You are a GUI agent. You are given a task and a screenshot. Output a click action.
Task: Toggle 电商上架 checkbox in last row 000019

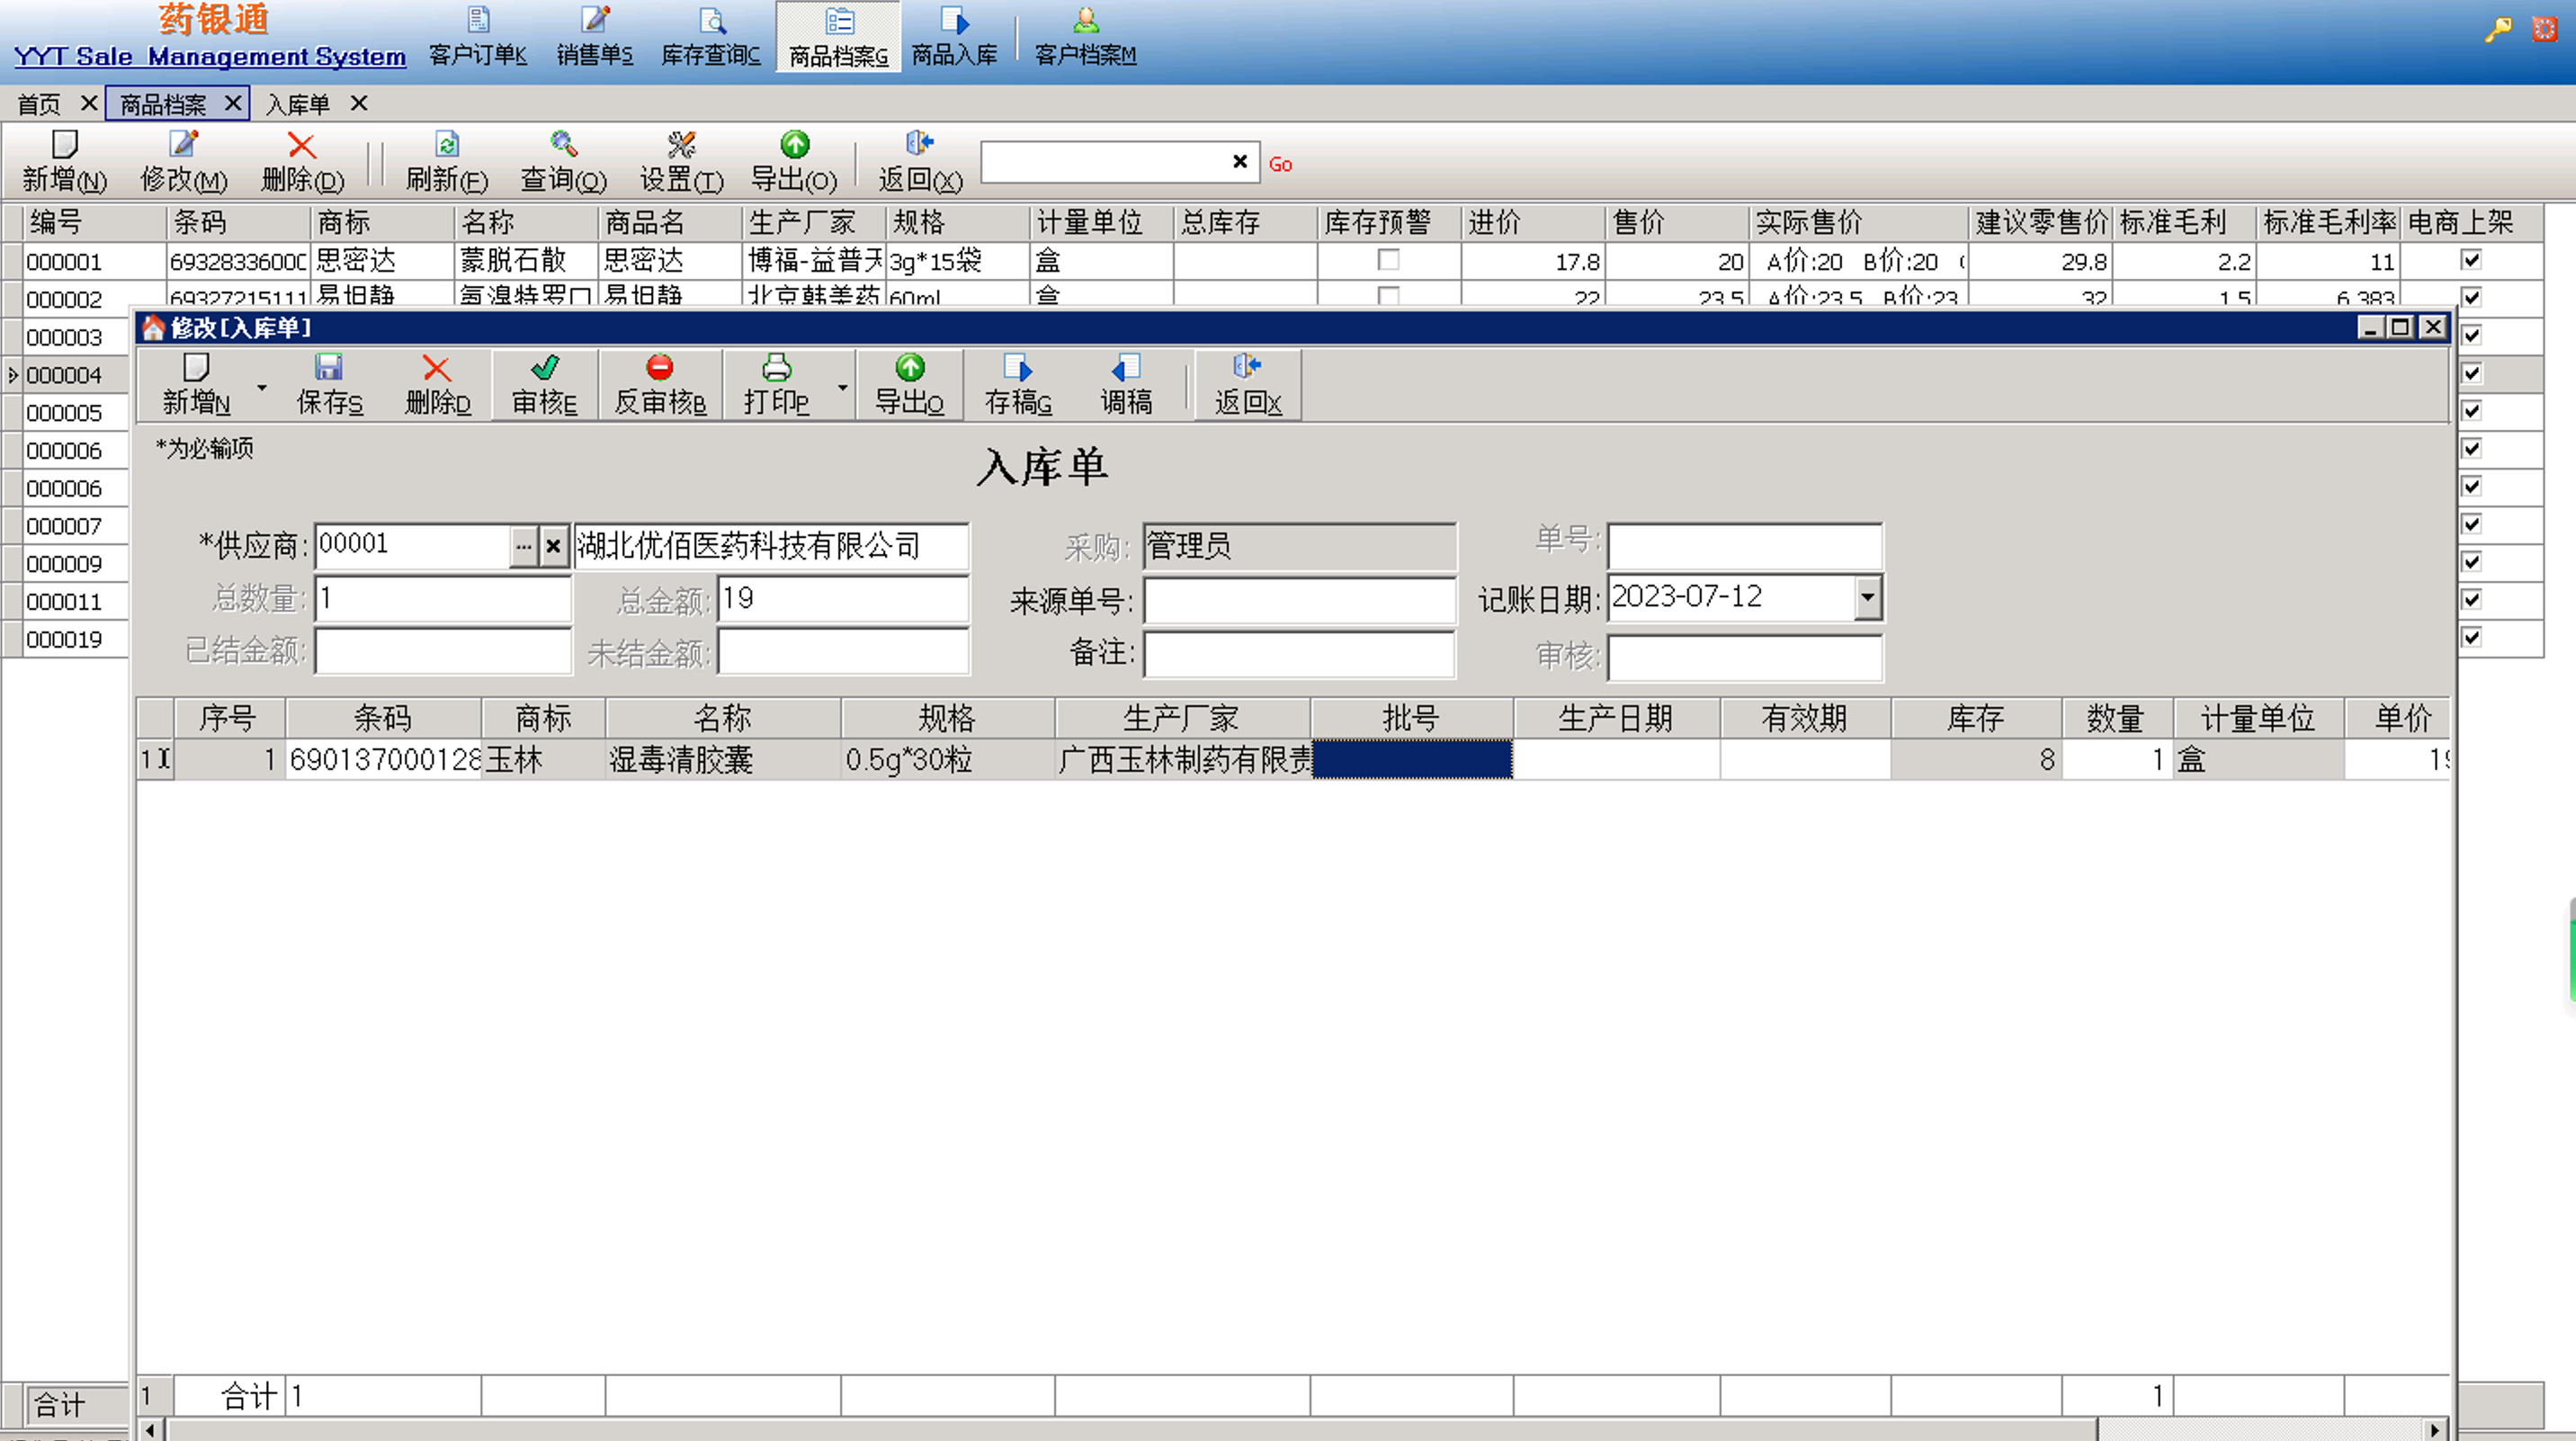(x=2471, y=637)
